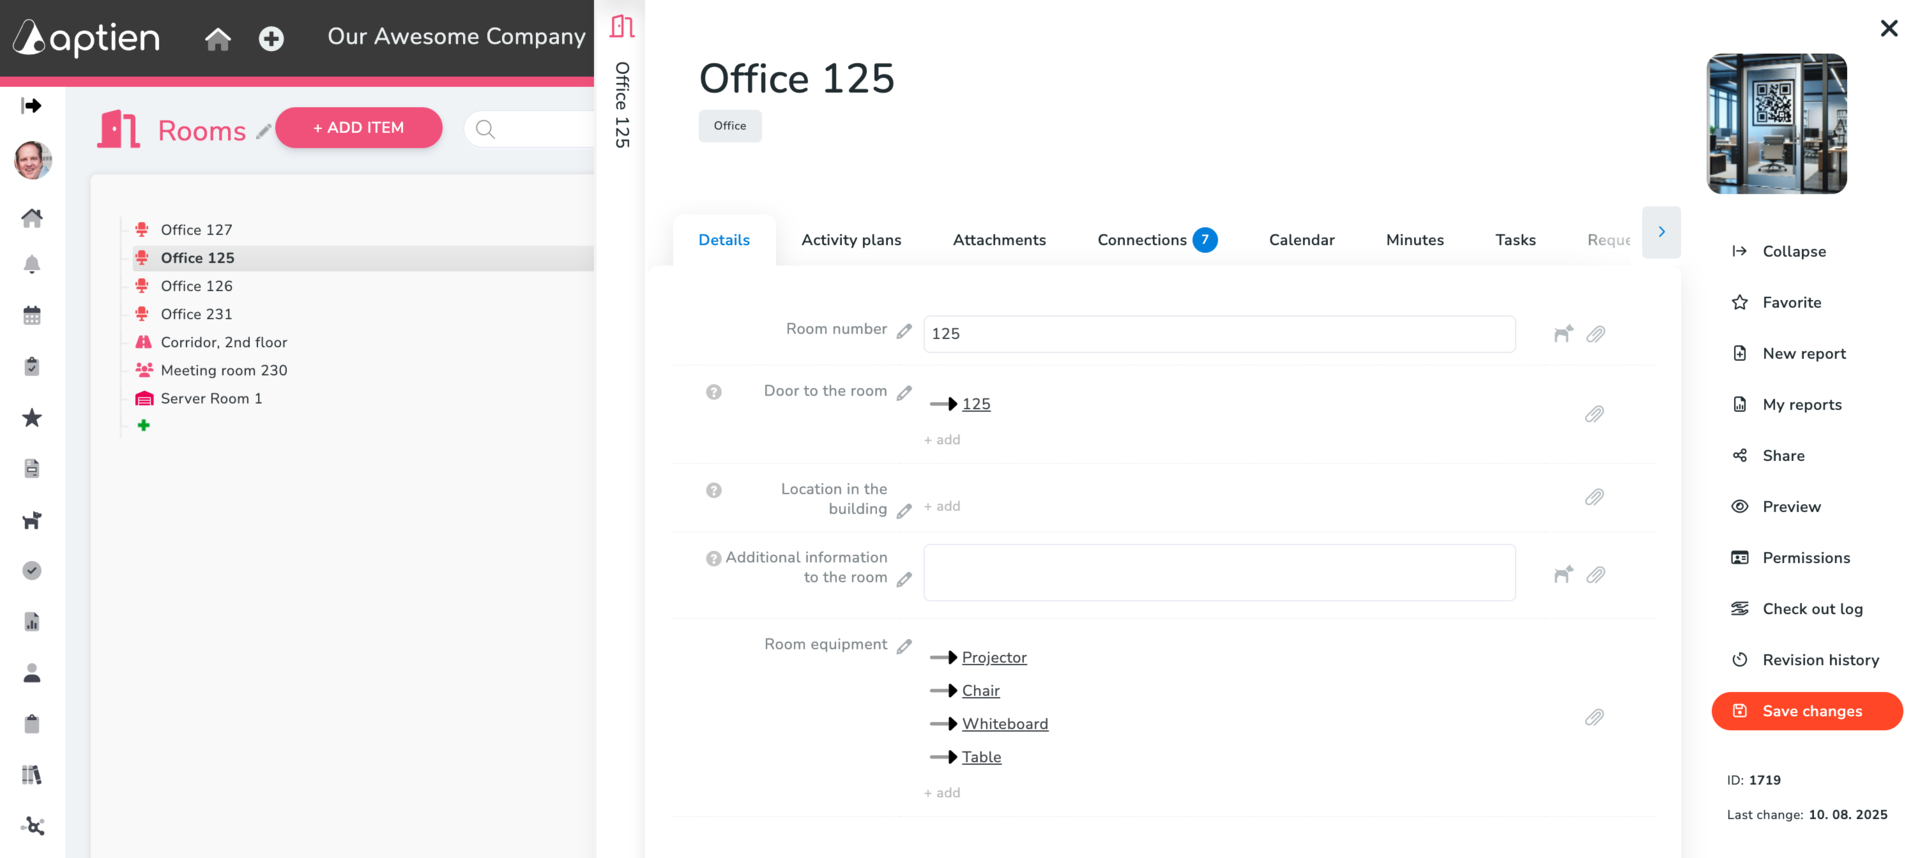
Task: Click the Office 125 QR thumbnail image
Action: 1776,123
